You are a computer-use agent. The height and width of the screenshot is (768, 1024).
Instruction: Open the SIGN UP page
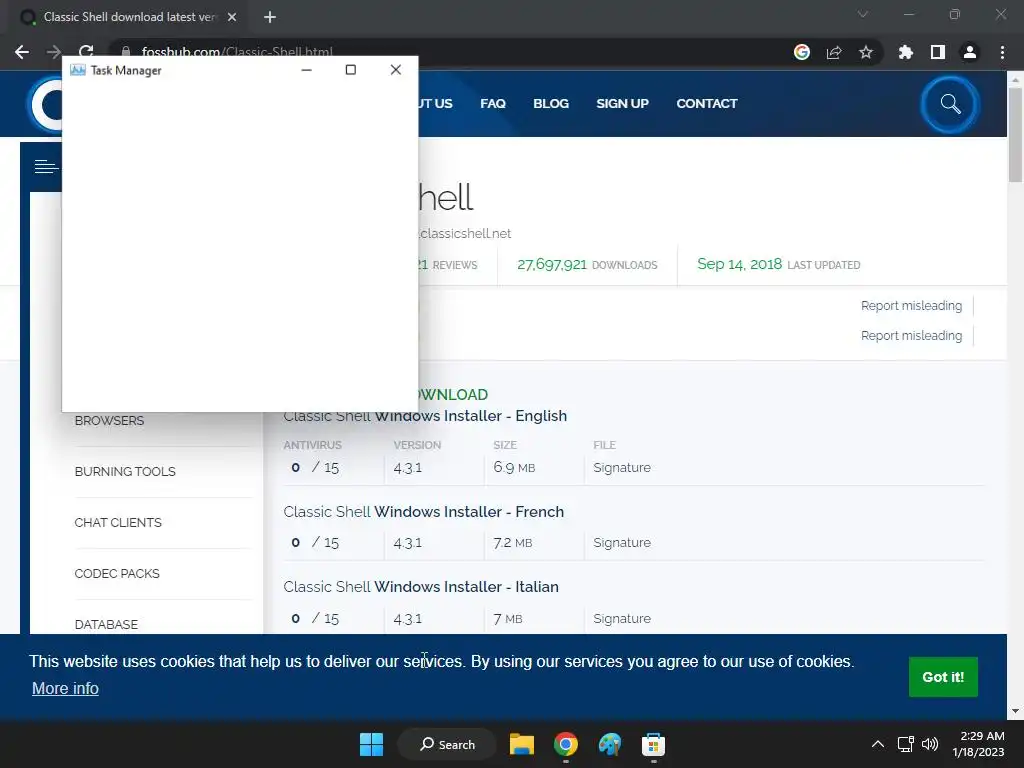[x=622, y=104]
